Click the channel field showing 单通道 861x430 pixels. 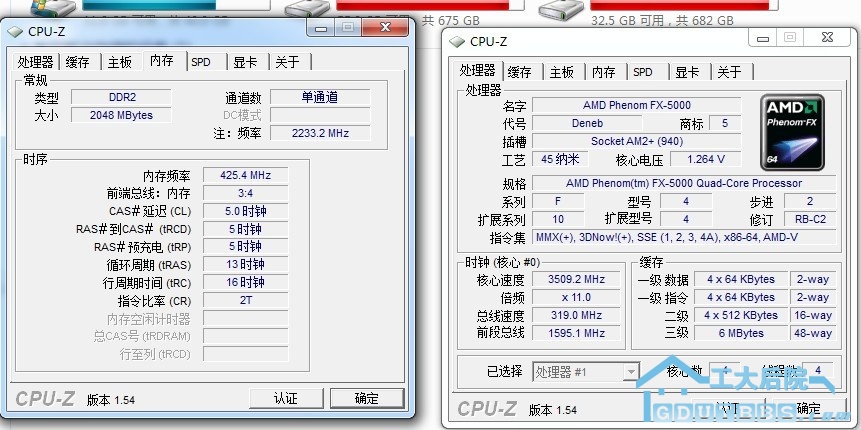tap(320, 97)
